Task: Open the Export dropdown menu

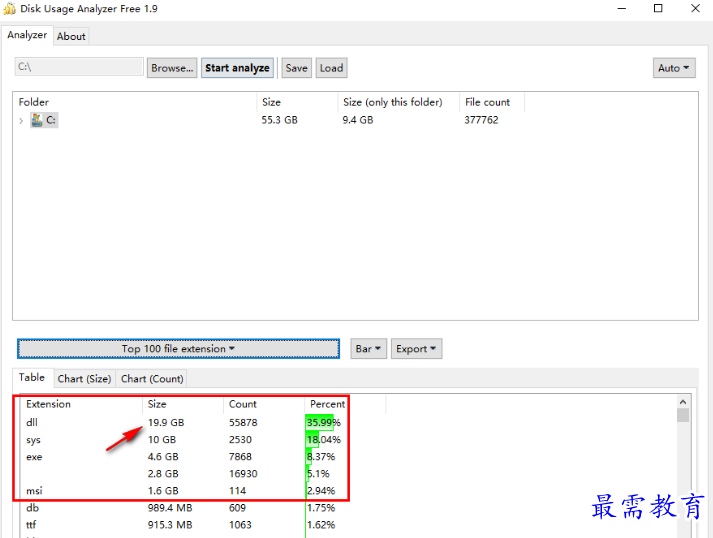Action: pos(416,349)
